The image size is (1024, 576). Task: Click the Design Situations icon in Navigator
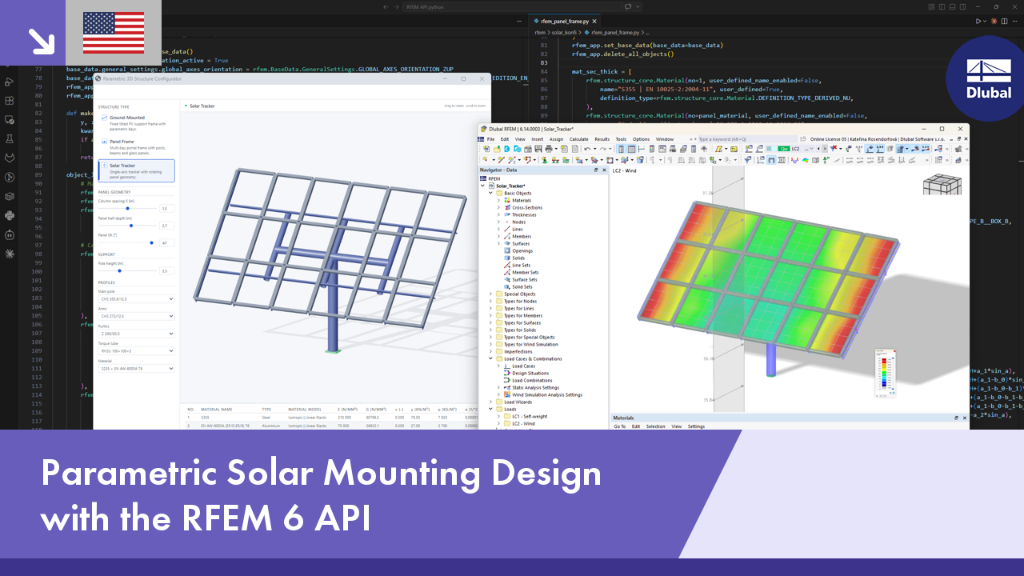point(507,373)
